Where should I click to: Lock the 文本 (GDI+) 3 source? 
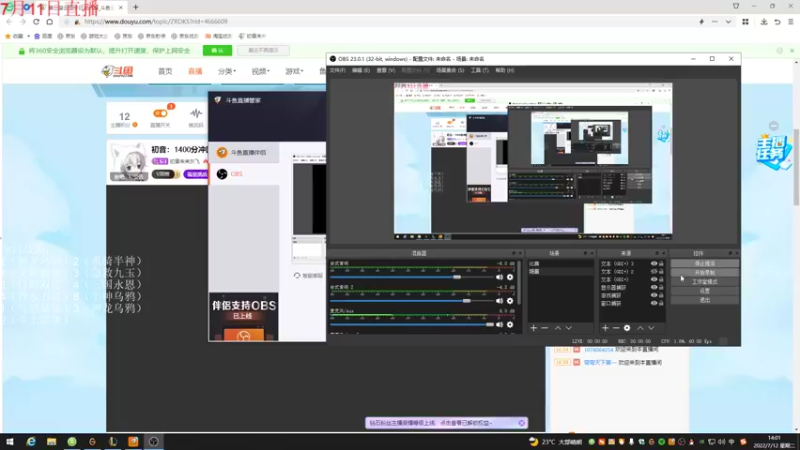pos(661,264)
